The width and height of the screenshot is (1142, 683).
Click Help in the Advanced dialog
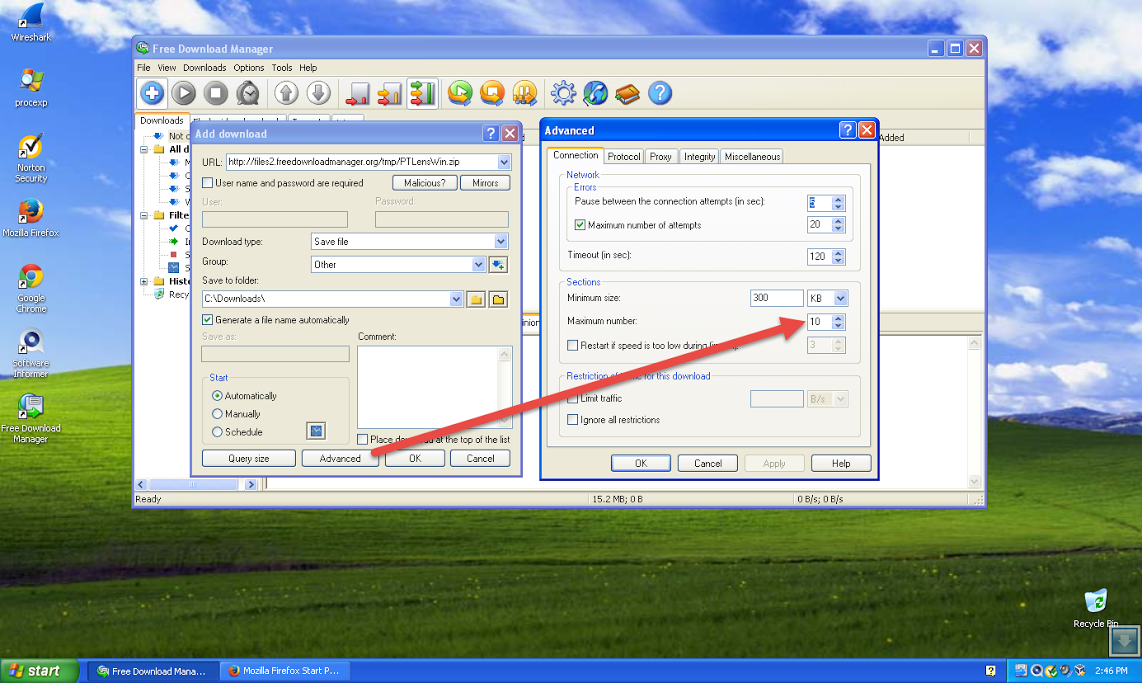tap(841, 463)
